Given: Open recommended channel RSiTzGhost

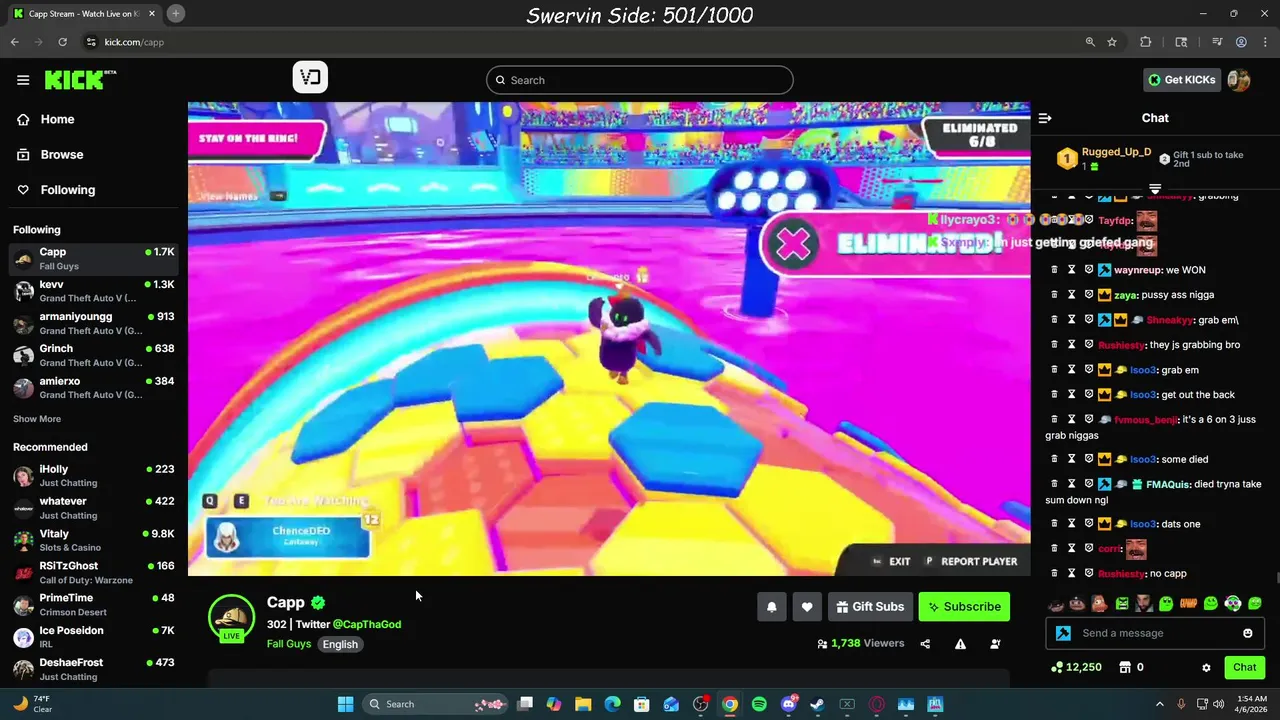Looking at the screenshot, I should (x=93, y=573).
